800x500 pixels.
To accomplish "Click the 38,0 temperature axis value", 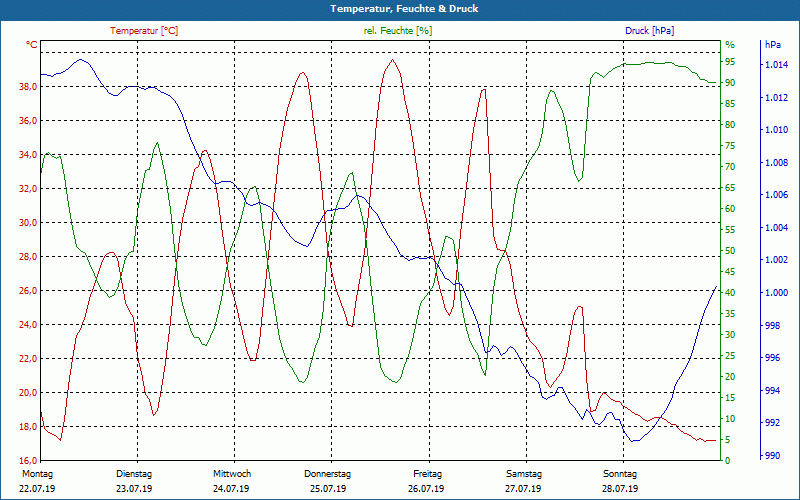I will [x=28, y=87].
